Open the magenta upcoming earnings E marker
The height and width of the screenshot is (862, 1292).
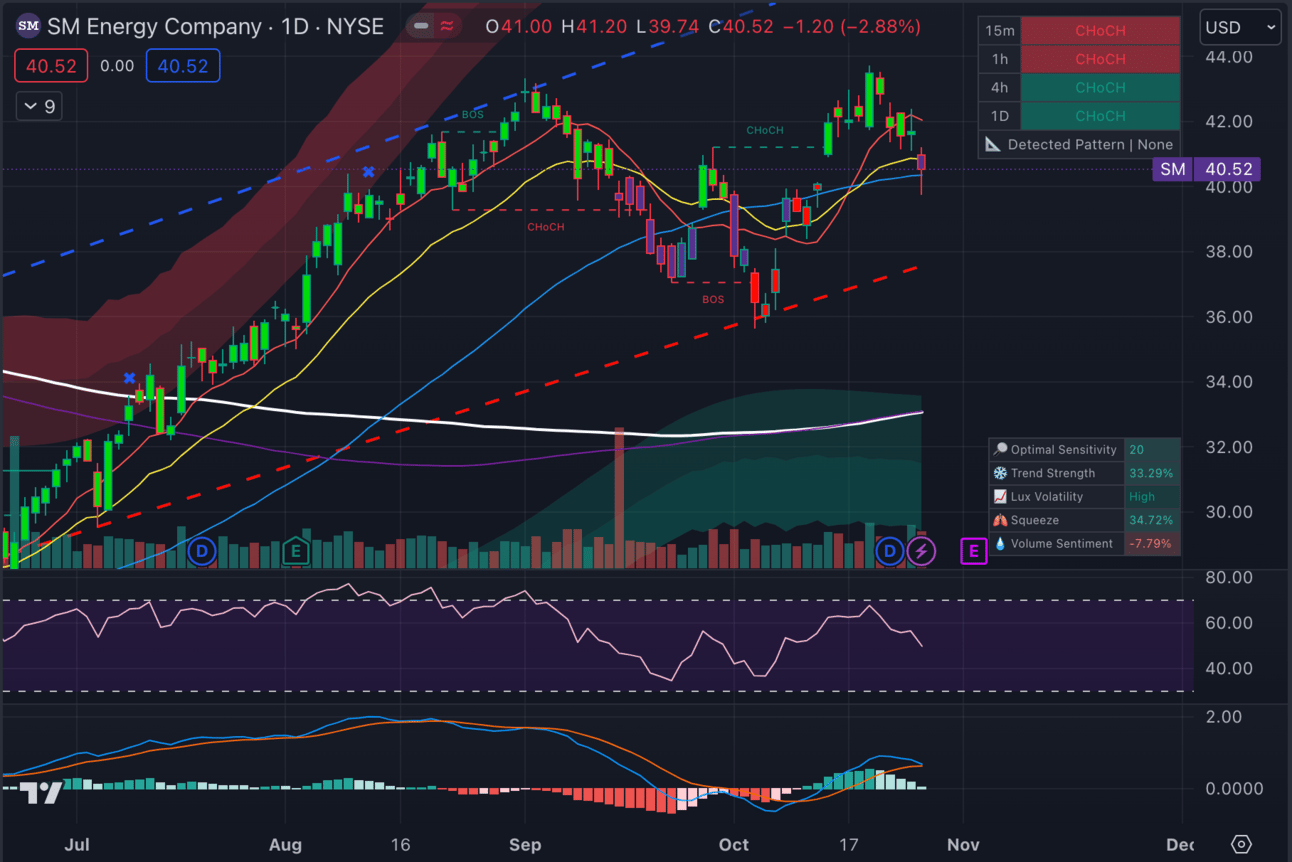point(973,550)
